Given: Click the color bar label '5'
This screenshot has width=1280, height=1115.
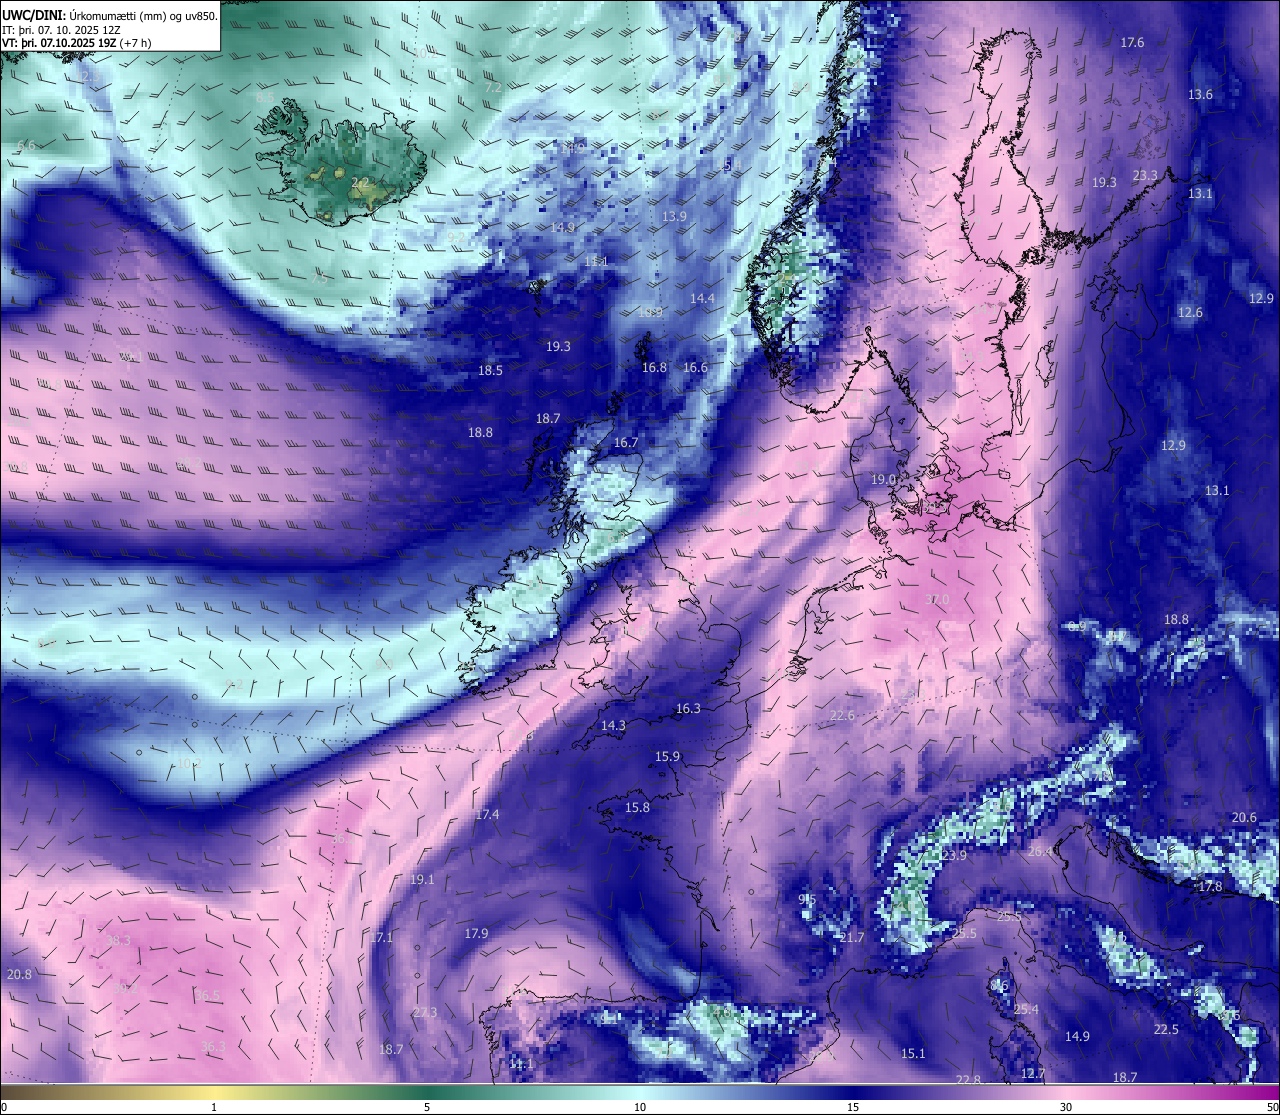Looking at the screenshot, I should click(x=427, y=1107).
